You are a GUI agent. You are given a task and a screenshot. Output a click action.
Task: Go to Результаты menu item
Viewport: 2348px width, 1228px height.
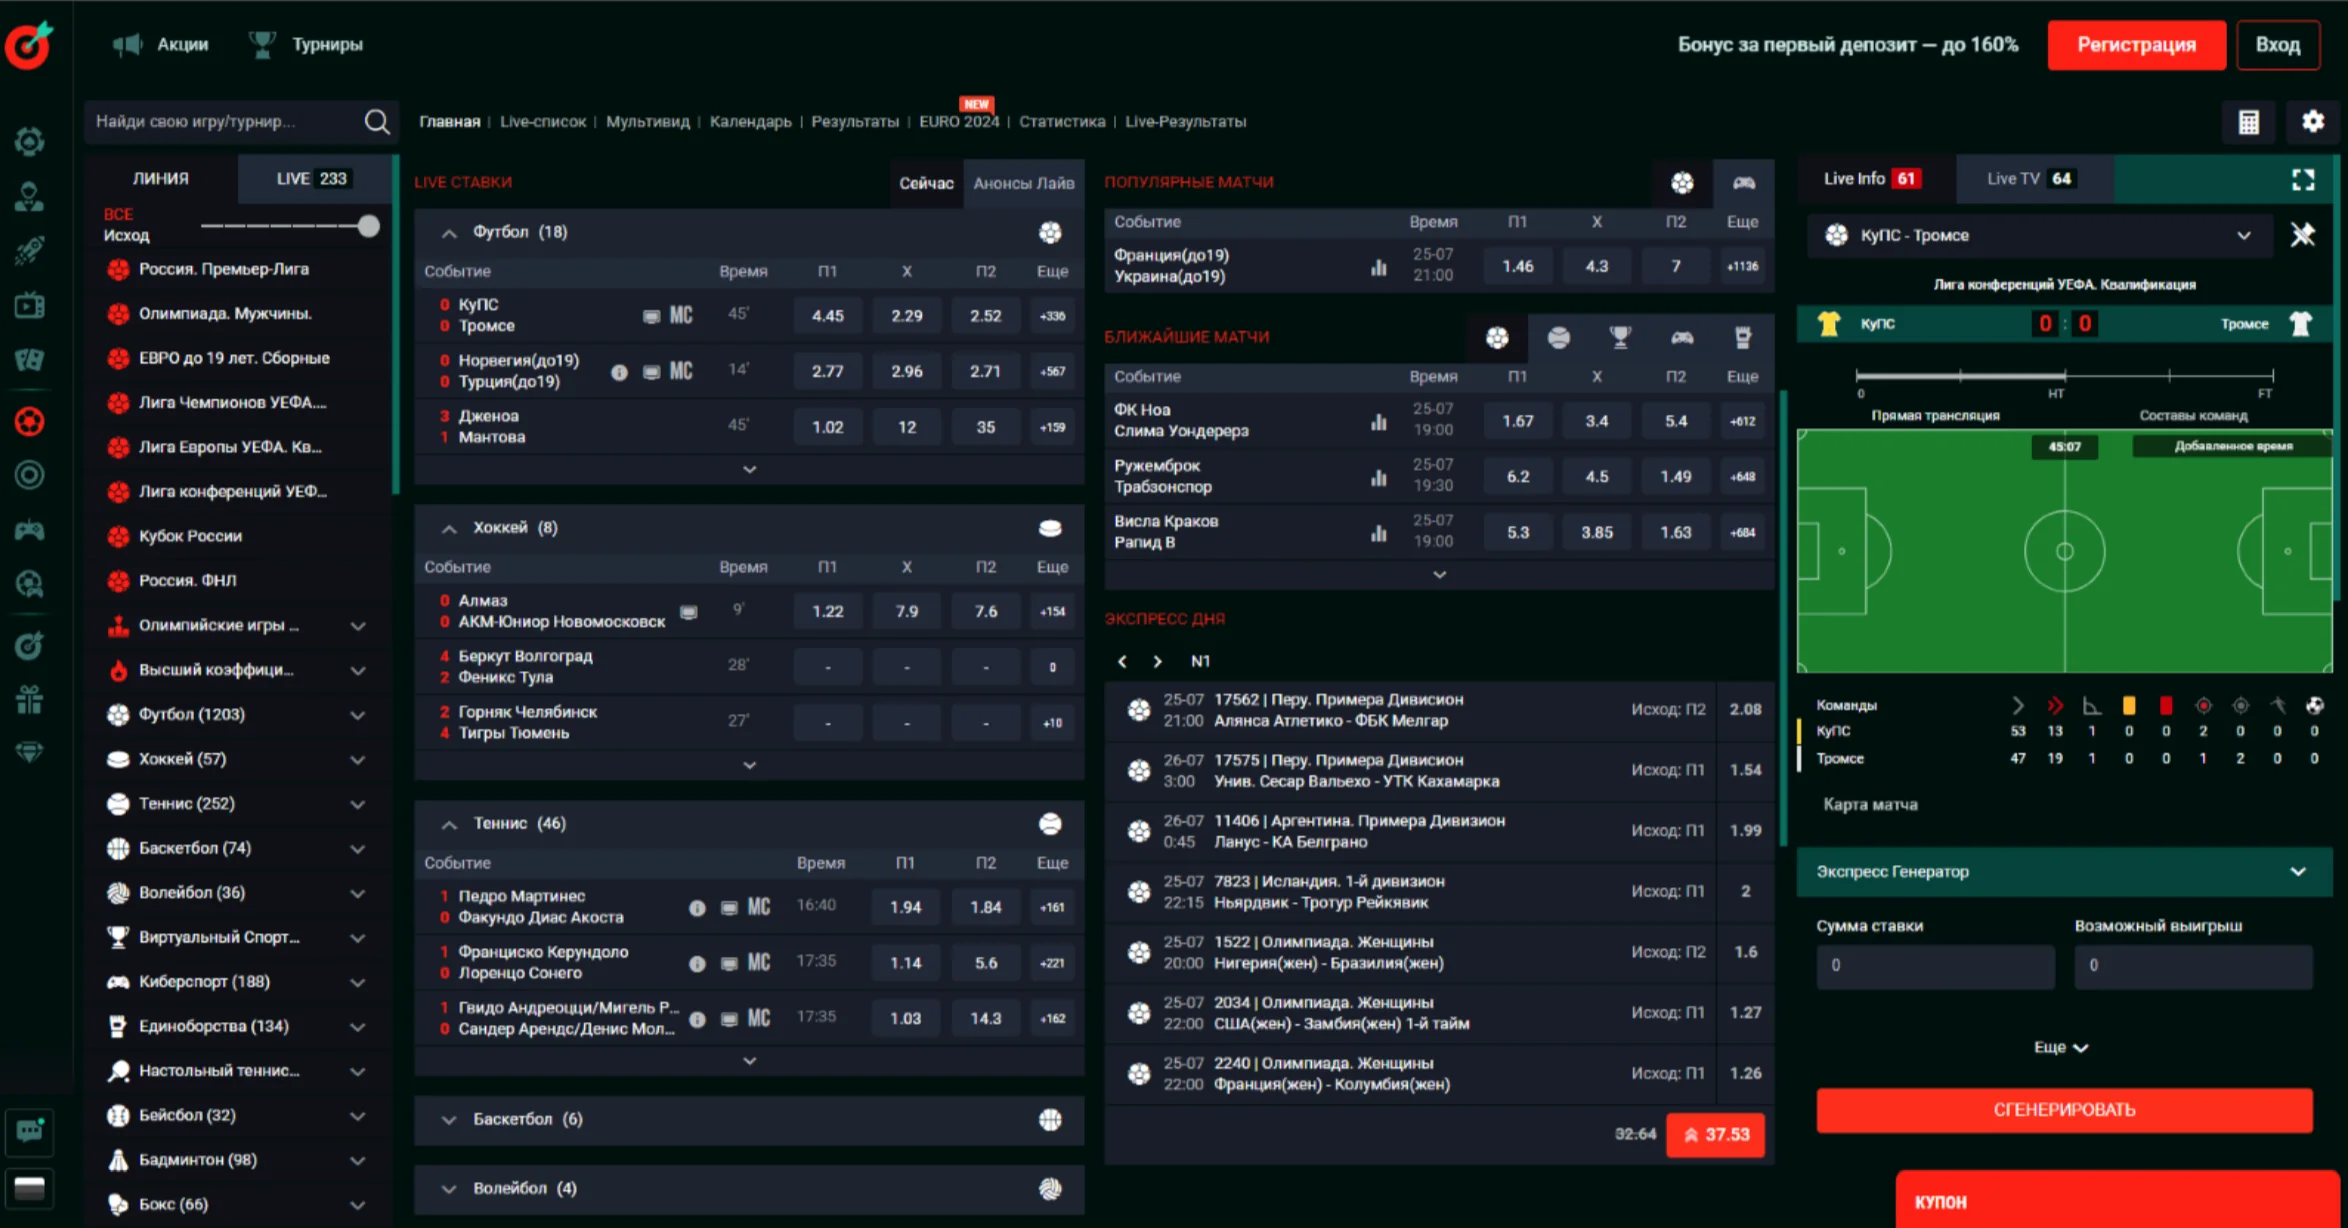pos(854,122)
